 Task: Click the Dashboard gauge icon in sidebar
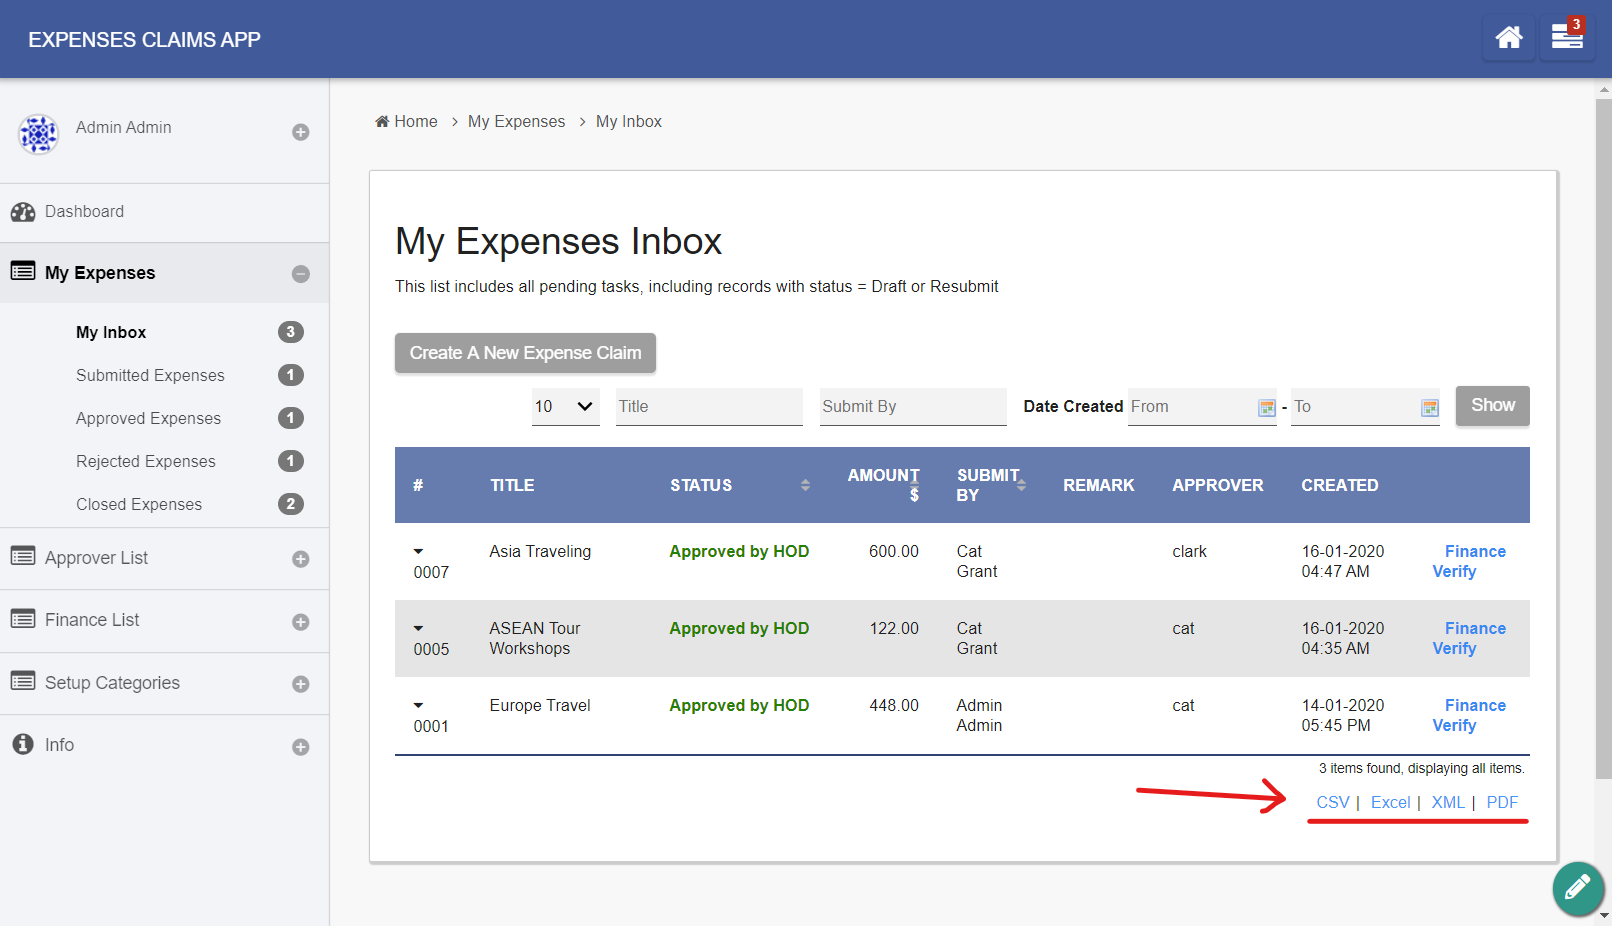point(23,212)
